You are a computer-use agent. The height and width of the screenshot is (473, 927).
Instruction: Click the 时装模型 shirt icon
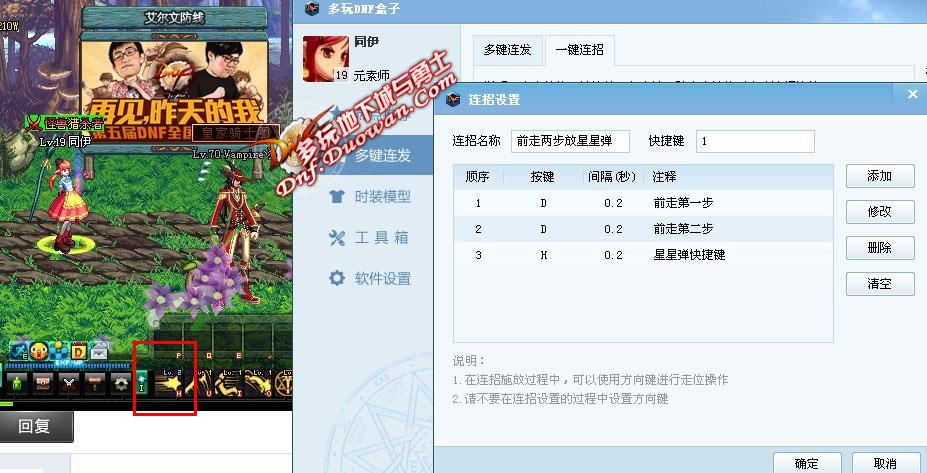tap(336, 196)
